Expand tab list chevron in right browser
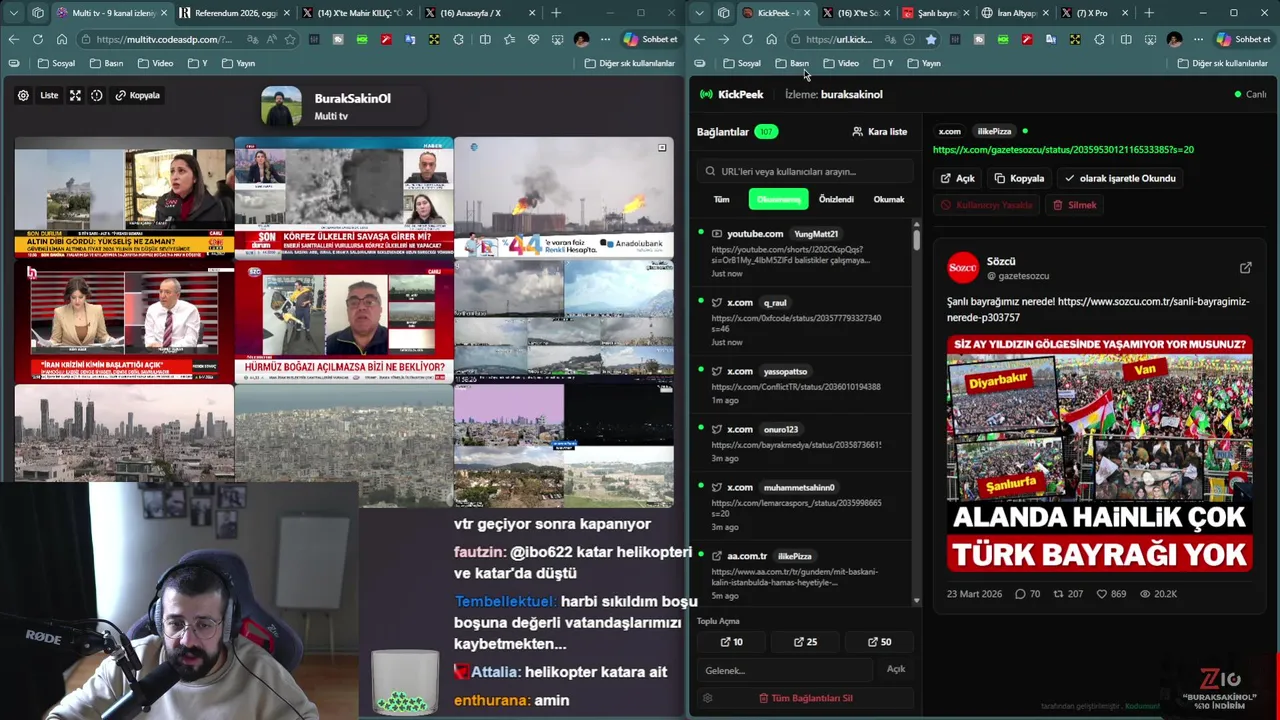 tap(700, 13)
